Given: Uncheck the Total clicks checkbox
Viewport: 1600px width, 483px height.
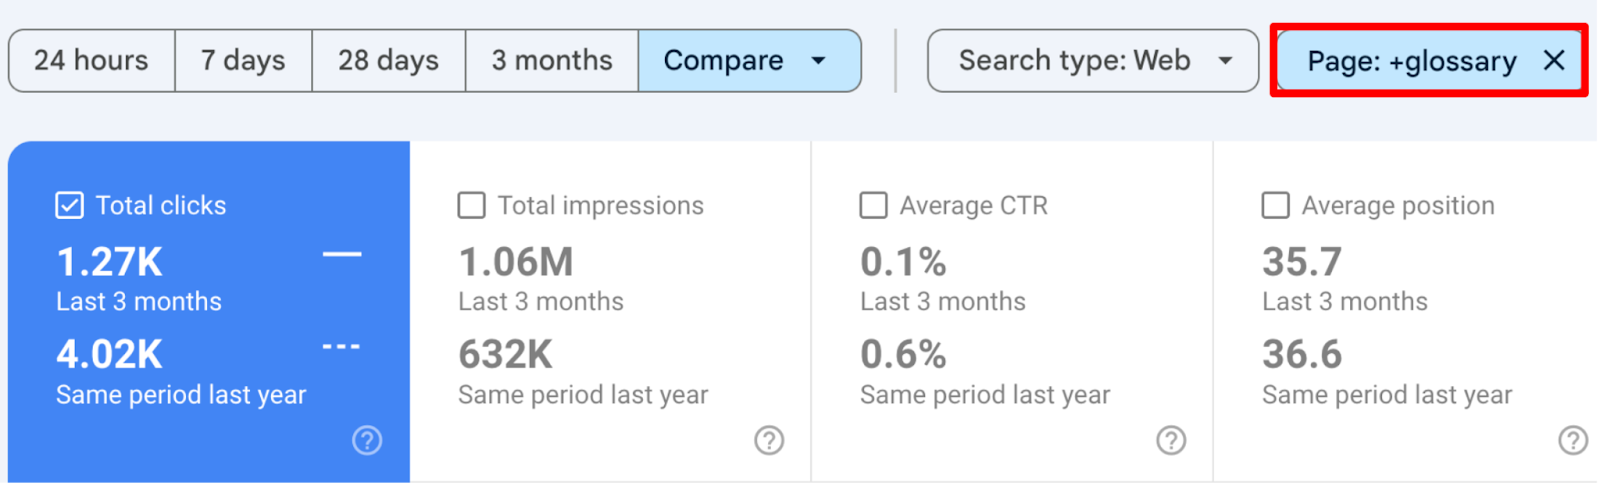Looking at the screenshot, I should pos(69,205).
